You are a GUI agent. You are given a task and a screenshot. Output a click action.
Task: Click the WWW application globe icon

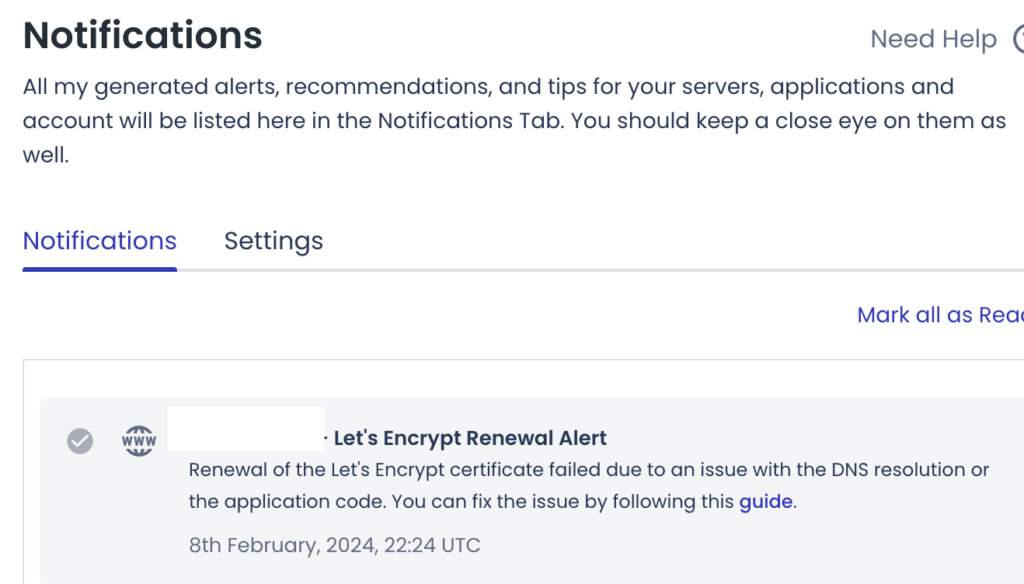139,440
